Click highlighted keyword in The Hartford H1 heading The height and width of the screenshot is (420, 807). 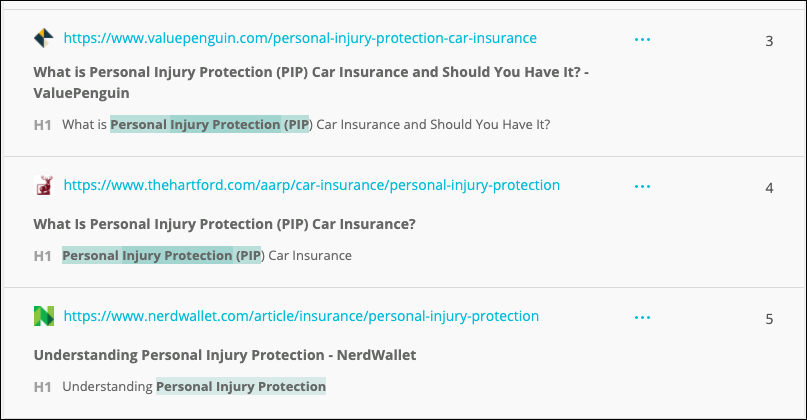162,255
